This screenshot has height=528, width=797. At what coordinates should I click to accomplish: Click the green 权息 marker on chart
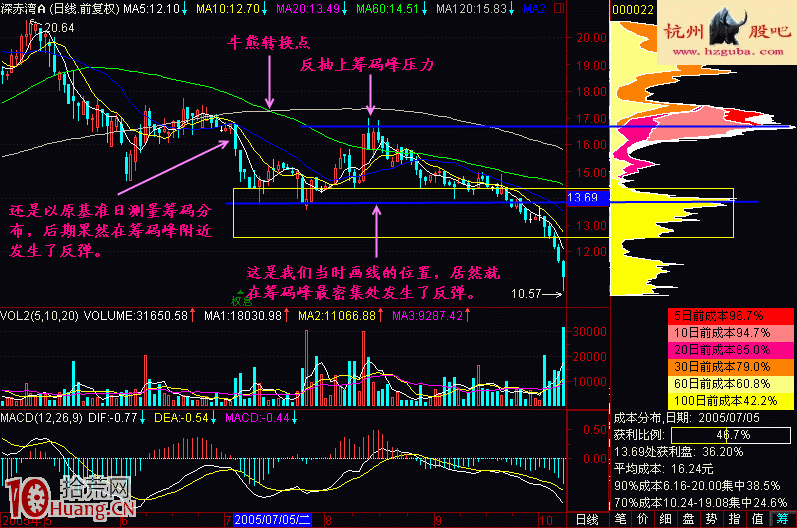coord(241,300)
